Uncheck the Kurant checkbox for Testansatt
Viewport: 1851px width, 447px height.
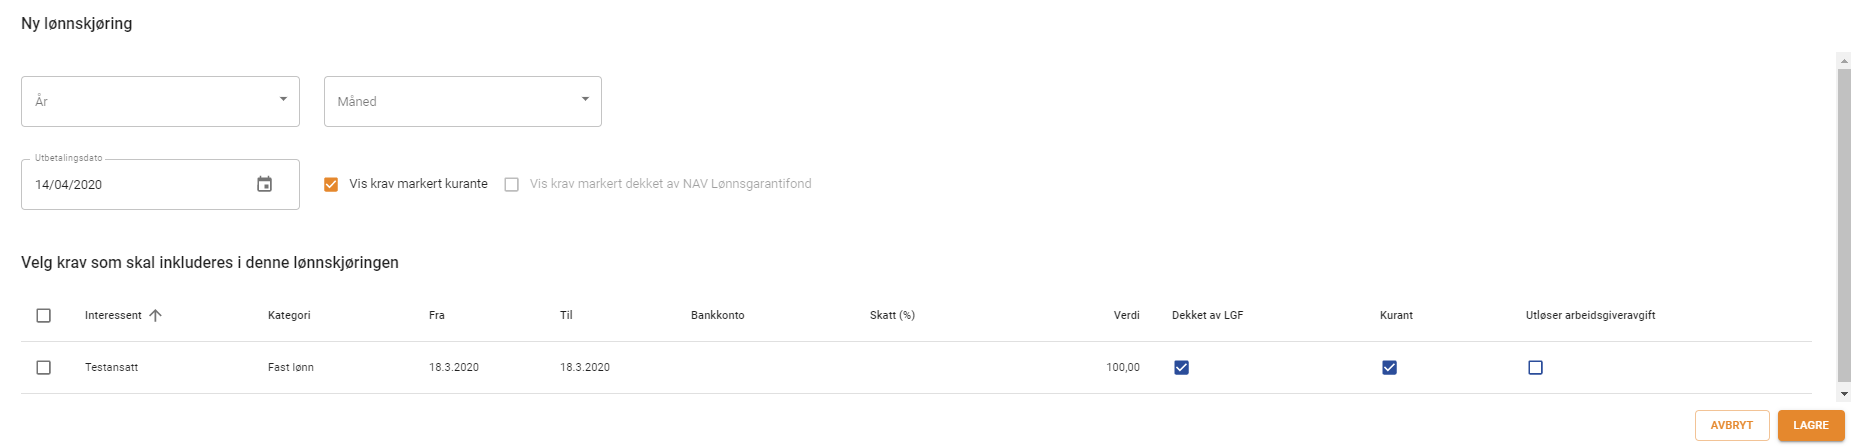pyautogui.click(x=1389, y=367)
